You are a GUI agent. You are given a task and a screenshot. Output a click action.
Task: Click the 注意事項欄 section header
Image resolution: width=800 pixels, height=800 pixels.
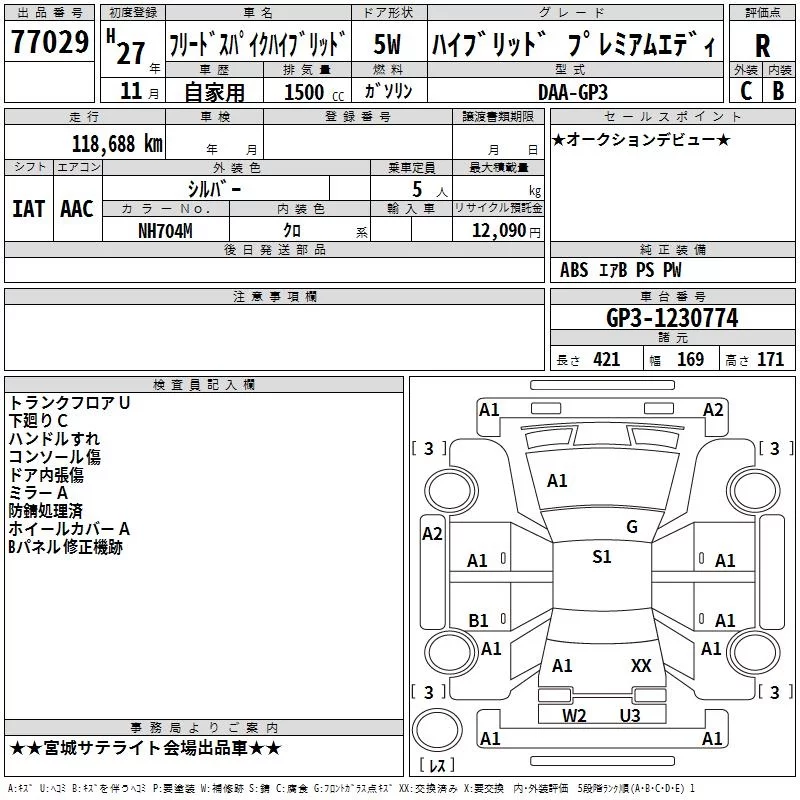tap(275, 296)
